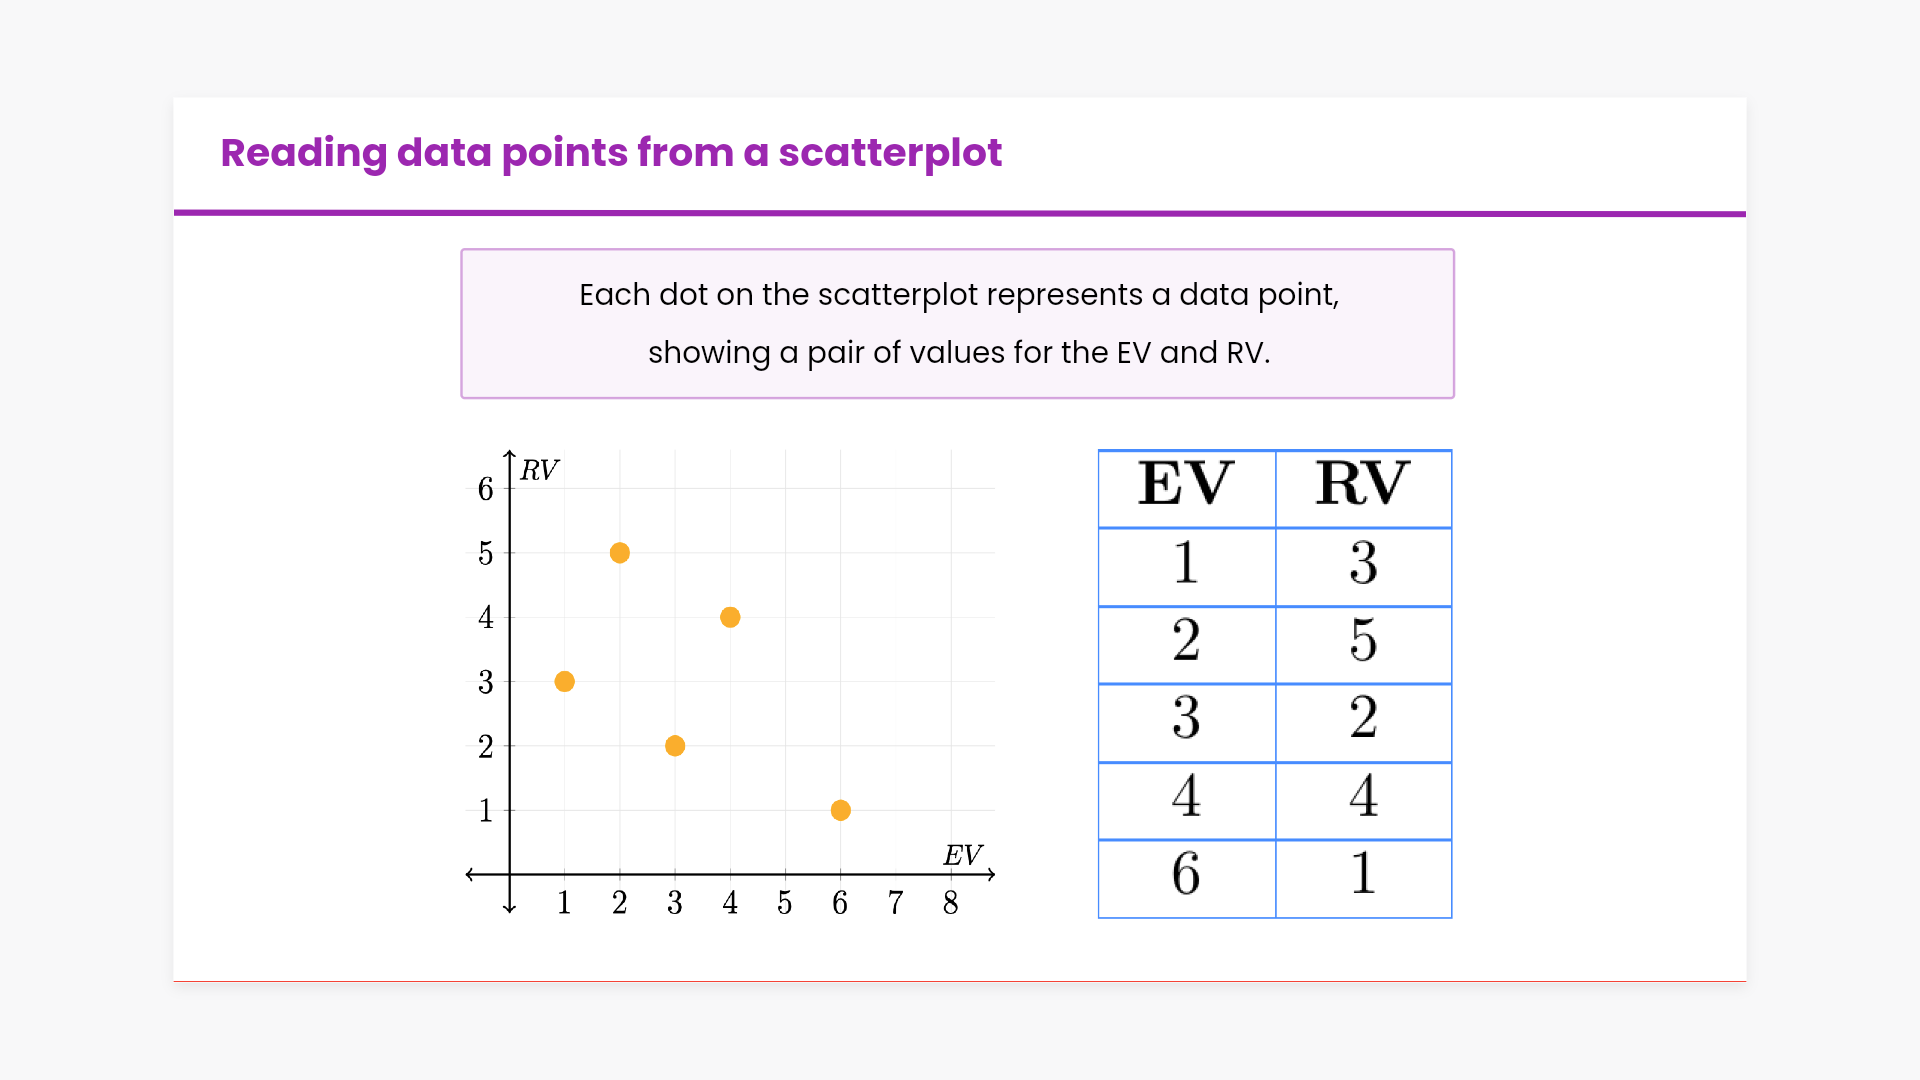This screenshot has width=1920, height=1080.
Task: Click the table cell with RV value 1
Action: [1363, 876]
